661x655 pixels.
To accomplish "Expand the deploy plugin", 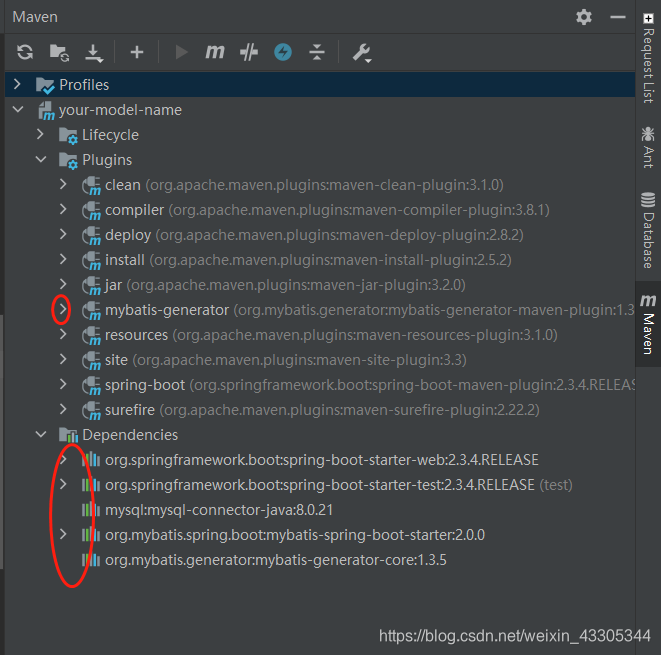I will point(63,234).
